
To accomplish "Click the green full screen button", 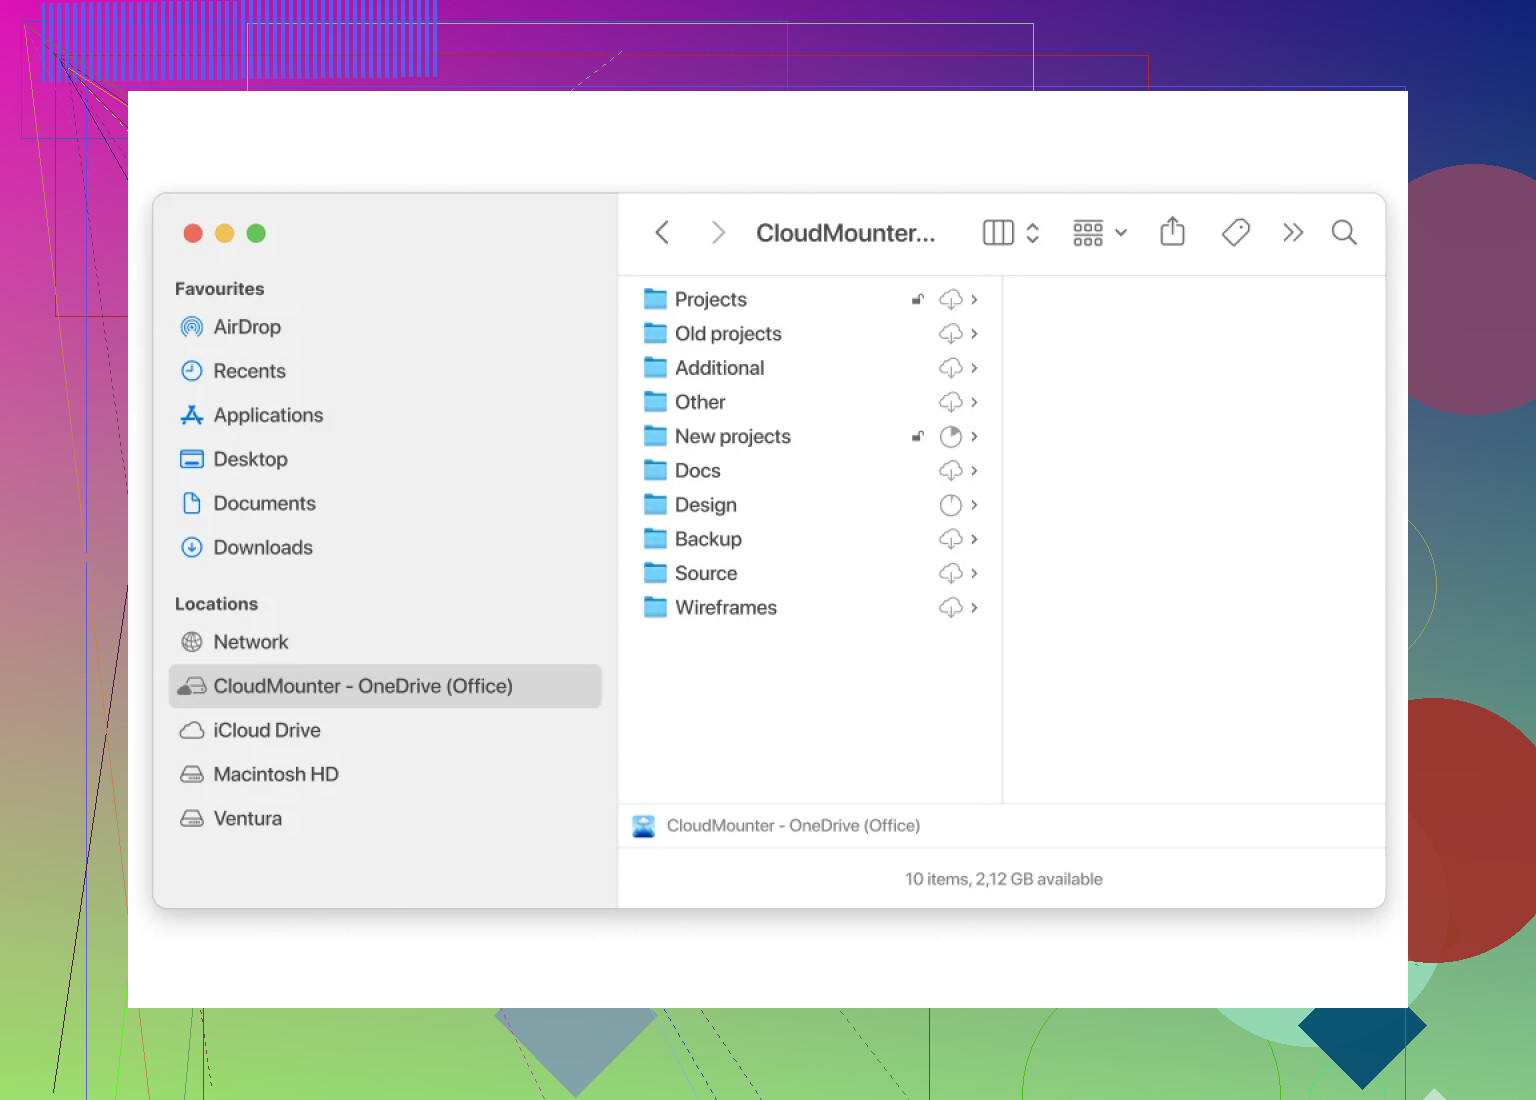I will (256, 233).
